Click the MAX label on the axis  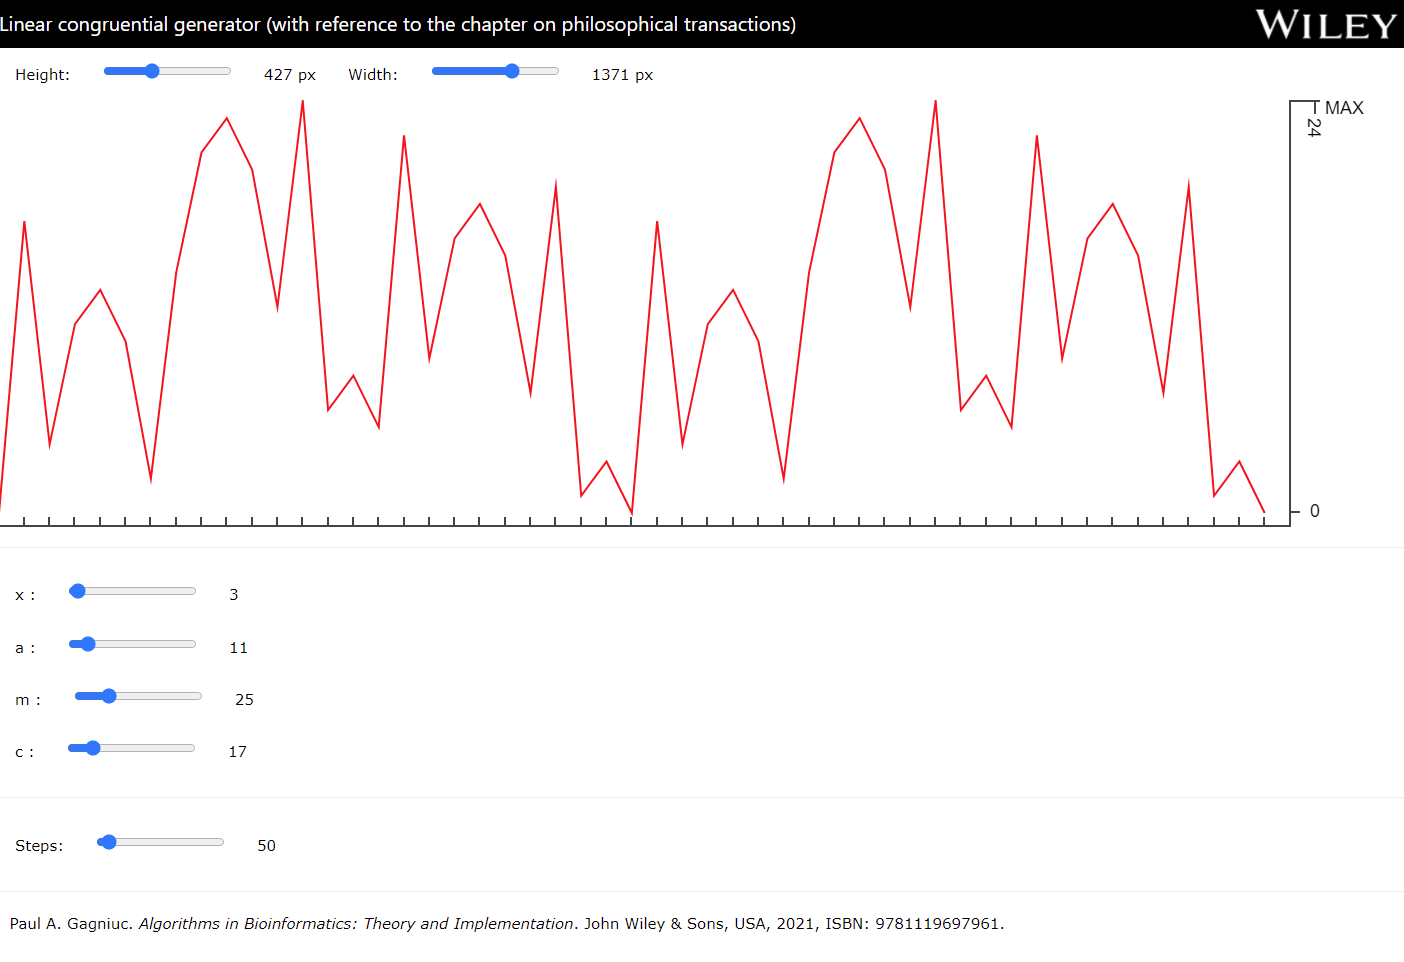1346,107
